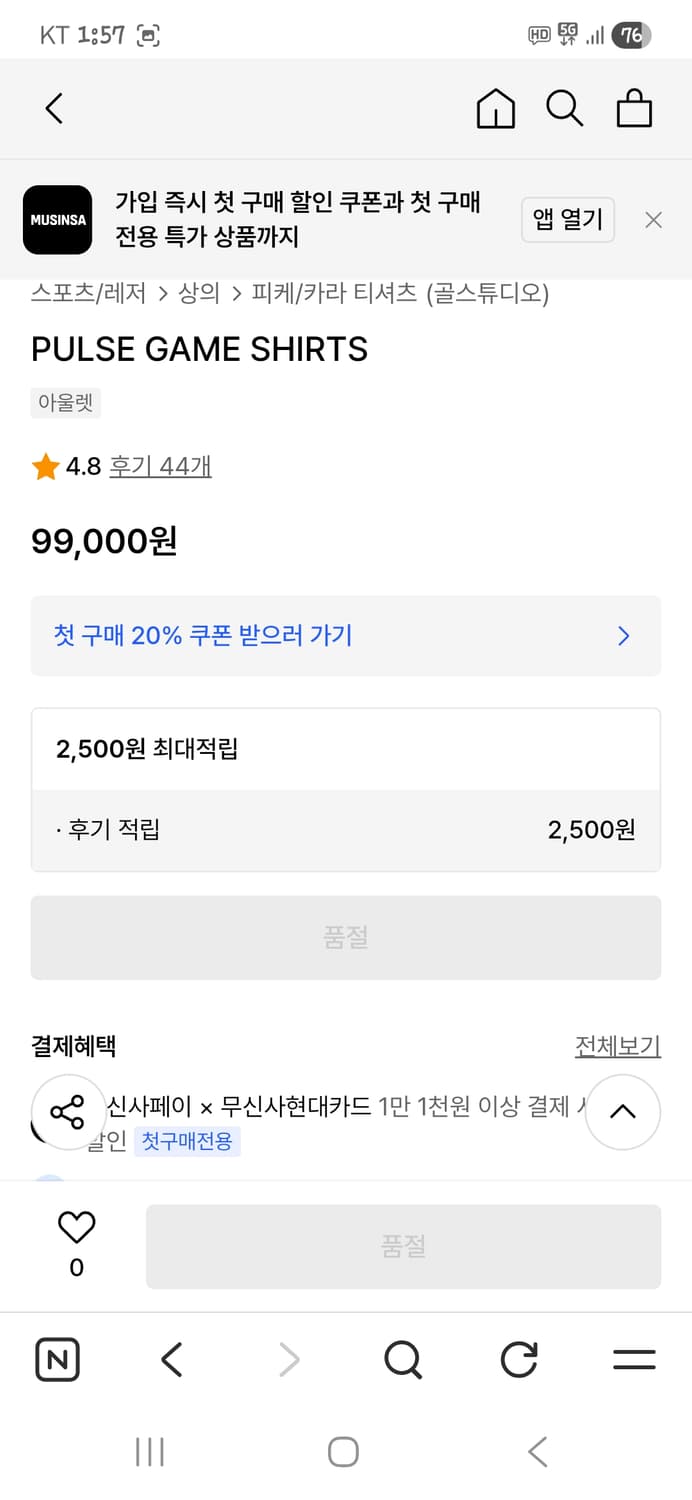This screenshot has height=1500, width=692.
Task: Collapse the page using the scroll-to-top chevron
Action: point(623,1112)
